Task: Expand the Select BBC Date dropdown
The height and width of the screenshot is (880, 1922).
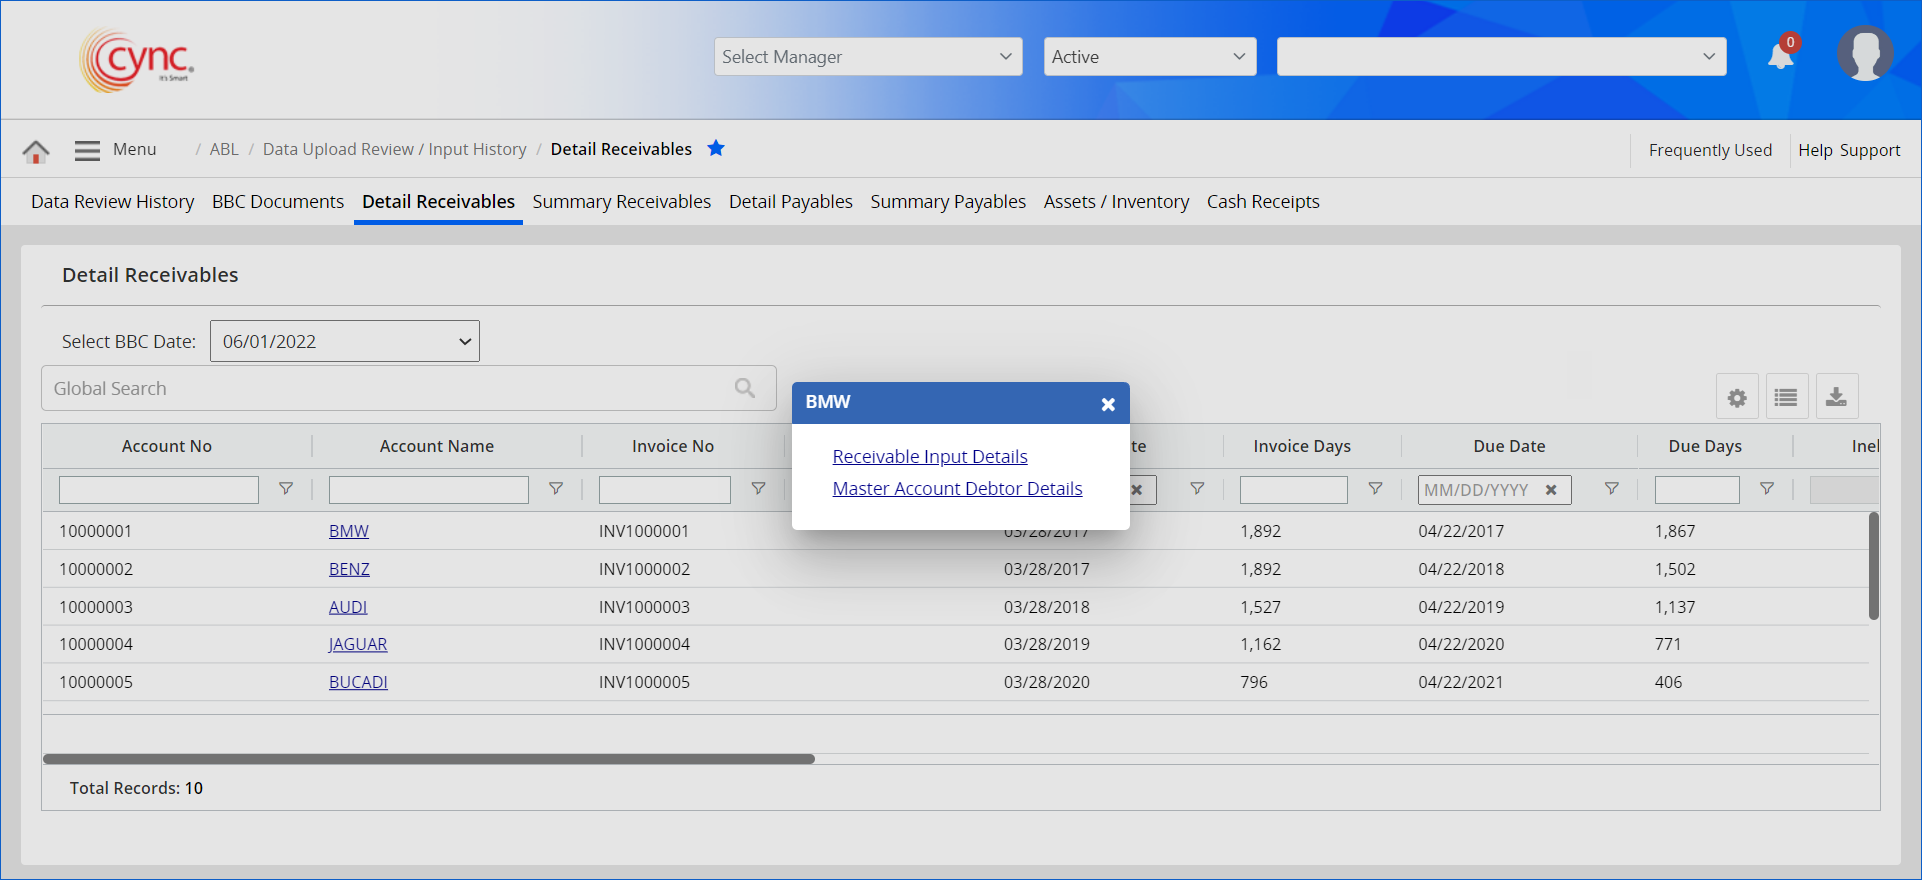Action: click(x=344, y=342)
